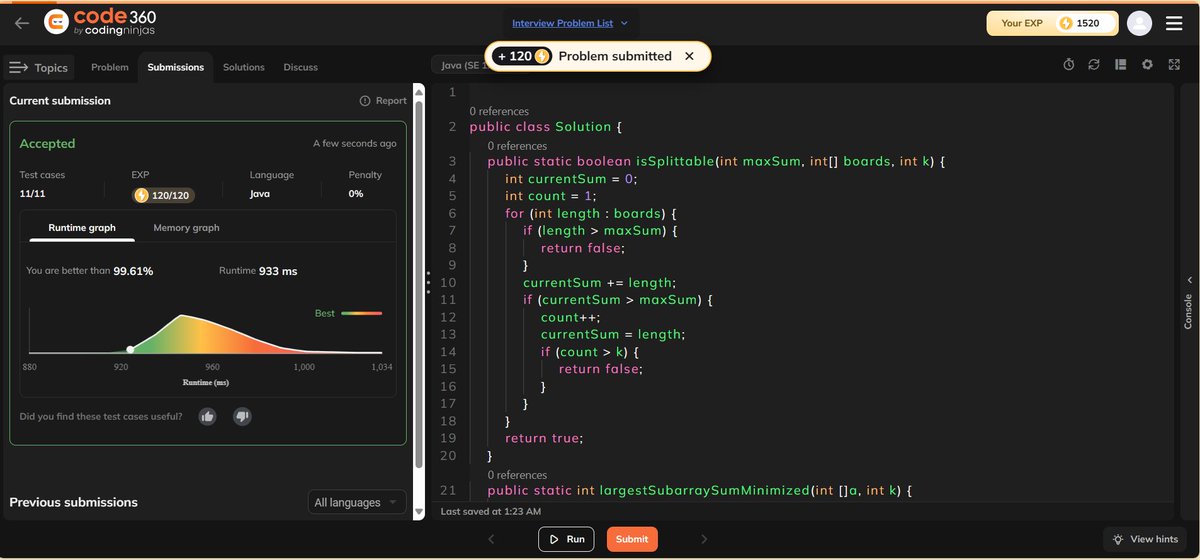The width and height of the screenshot is (1200, 560).
Task: Dismiss the Problem submitted notification
Action: pyautogui.click(x=689, y=56)
